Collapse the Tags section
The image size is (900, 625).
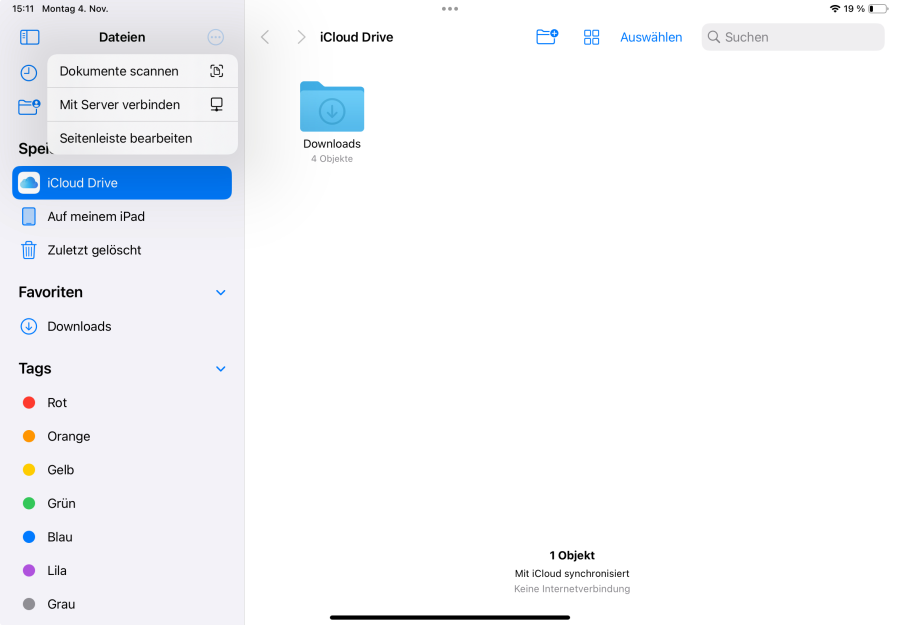tap(220, 368)
